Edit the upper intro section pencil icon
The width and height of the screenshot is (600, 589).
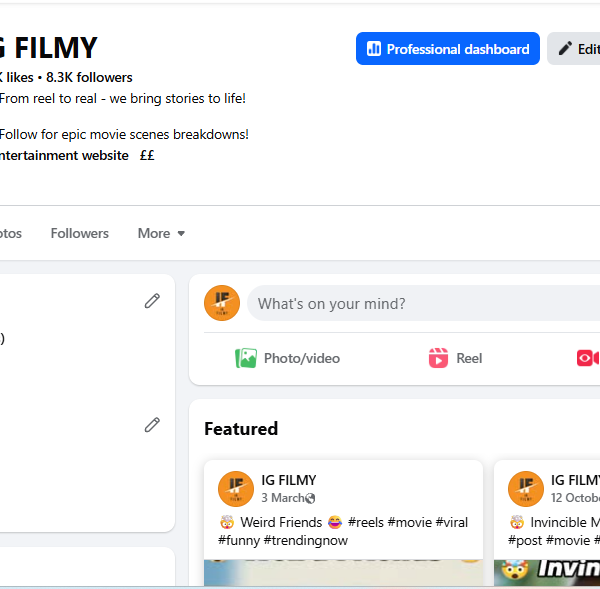point(152,301)
